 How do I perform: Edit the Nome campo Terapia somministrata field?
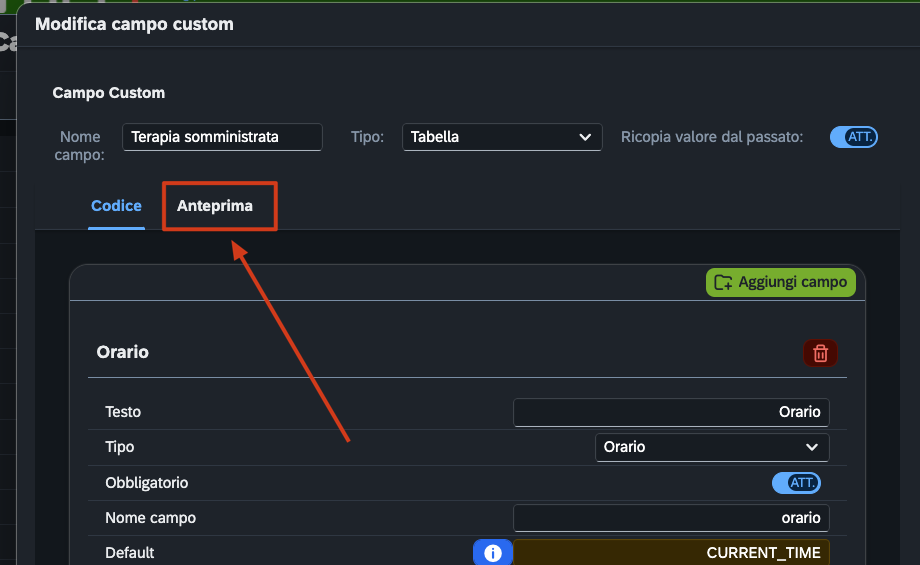coord(222,137)
